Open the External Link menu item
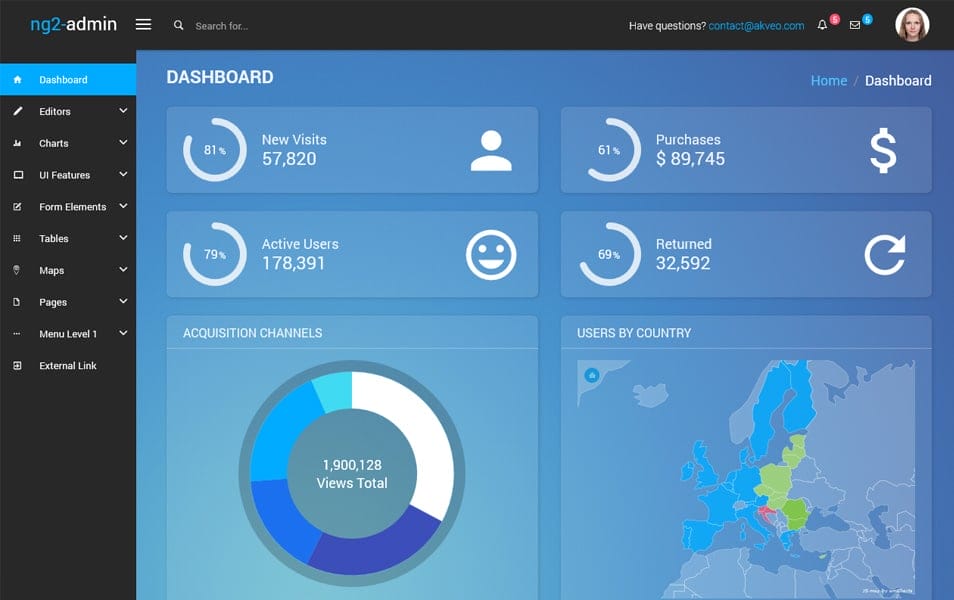954x600 pixels. click(68, 366)
